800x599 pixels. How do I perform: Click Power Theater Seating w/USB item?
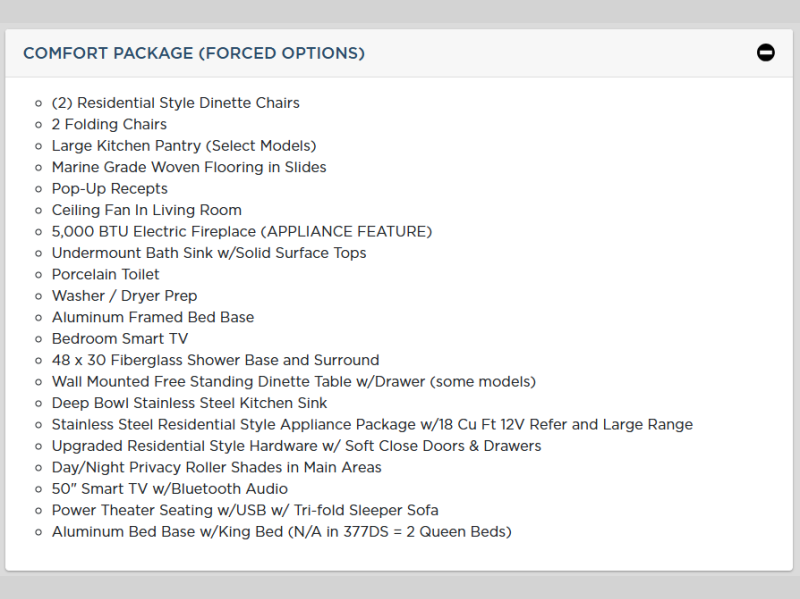[x=245, y=510]
